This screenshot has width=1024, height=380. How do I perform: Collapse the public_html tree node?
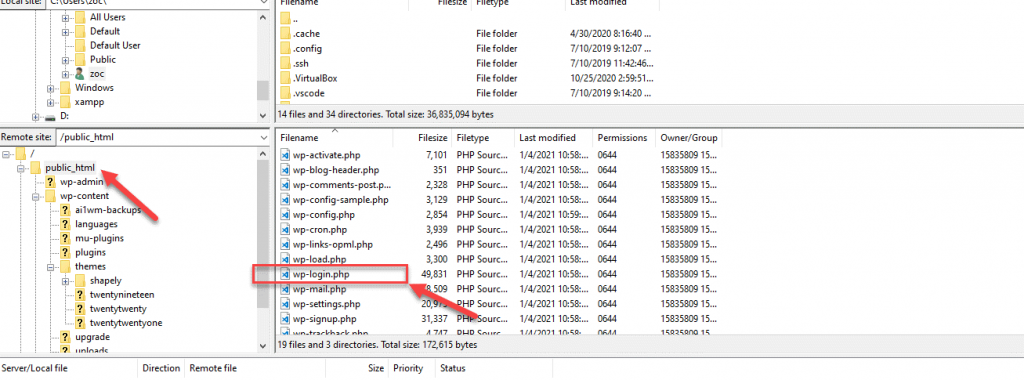[x=21, y=168]
